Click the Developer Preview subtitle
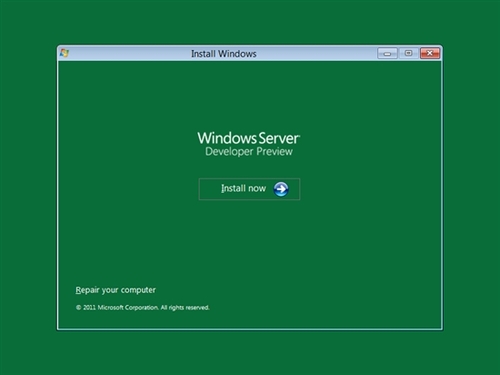 pos(249,152)
